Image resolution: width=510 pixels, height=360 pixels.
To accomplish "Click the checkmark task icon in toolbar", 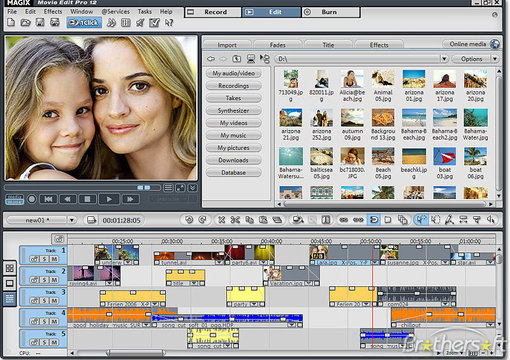I will coord(154,23).
